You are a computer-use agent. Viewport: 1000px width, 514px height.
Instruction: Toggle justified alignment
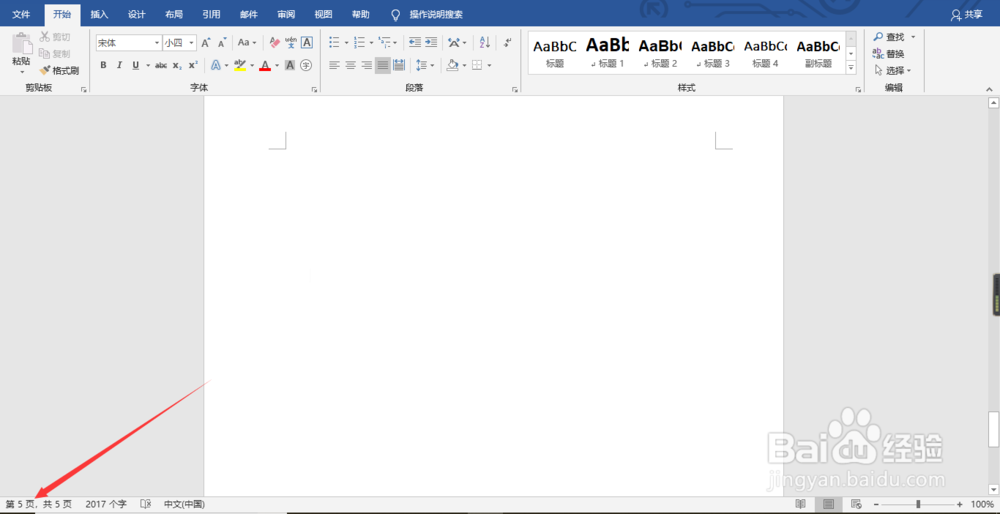point(383,65)
